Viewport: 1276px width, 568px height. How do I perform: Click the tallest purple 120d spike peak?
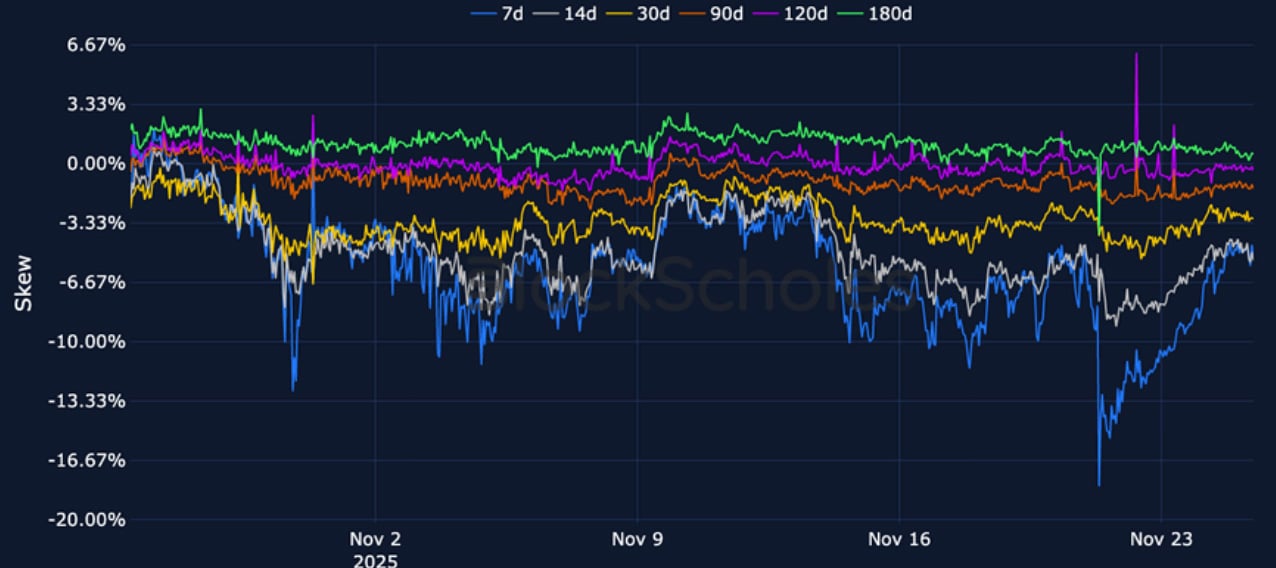1136,54
